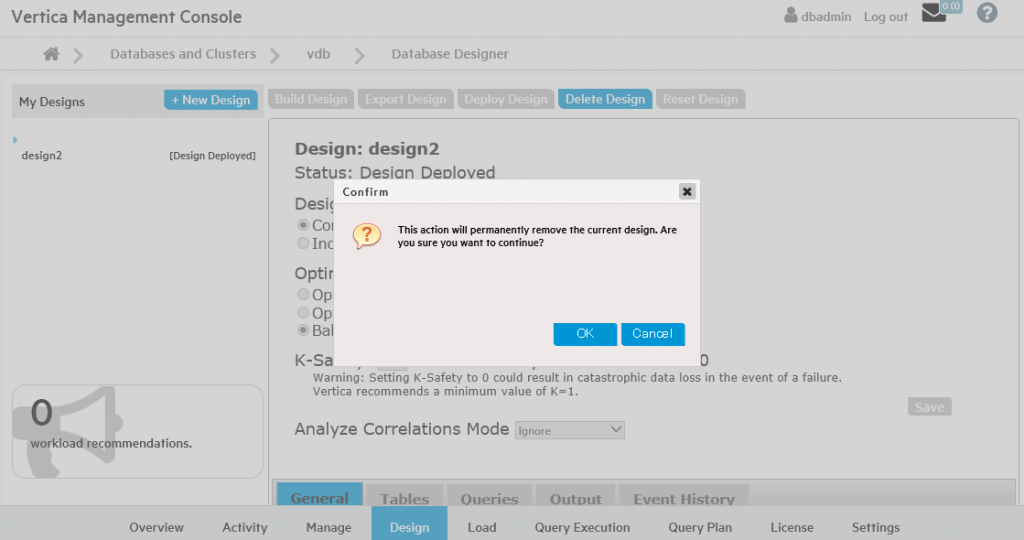Click the + New Design button
Image resolution: width=1024 pixels, height=540 pixels.
[211, 100]
